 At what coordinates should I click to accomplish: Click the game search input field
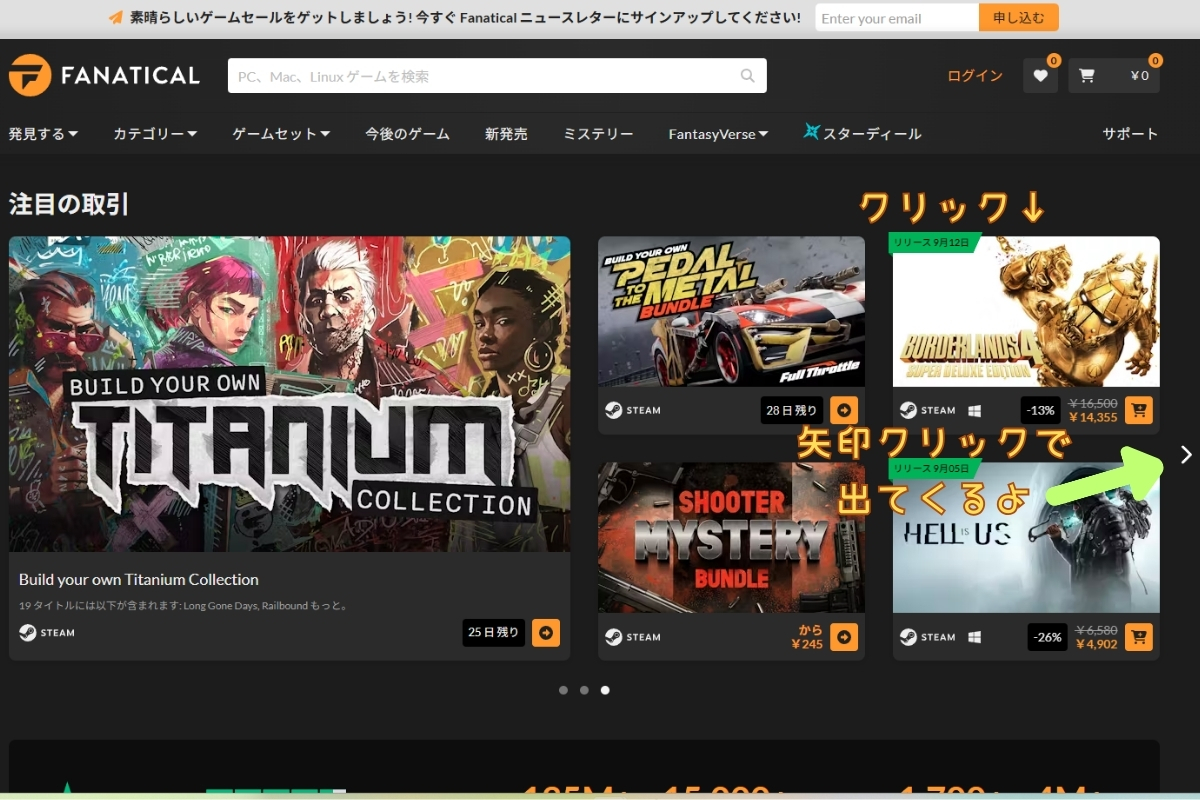click(497, 76)
